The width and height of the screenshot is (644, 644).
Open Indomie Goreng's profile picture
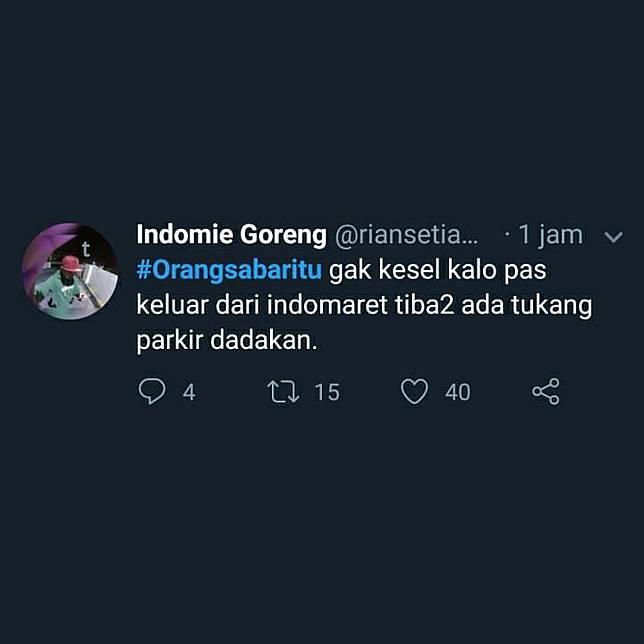70,271
